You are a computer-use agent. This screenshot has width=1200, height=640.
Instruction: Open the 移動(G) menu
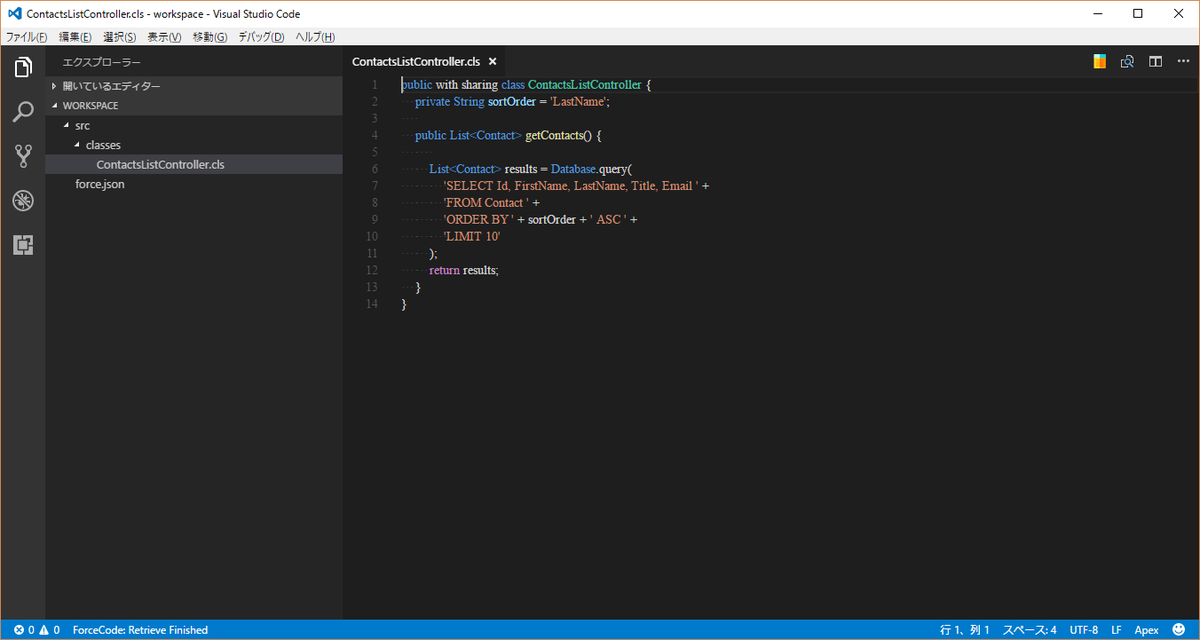click(x=210, y=37)
